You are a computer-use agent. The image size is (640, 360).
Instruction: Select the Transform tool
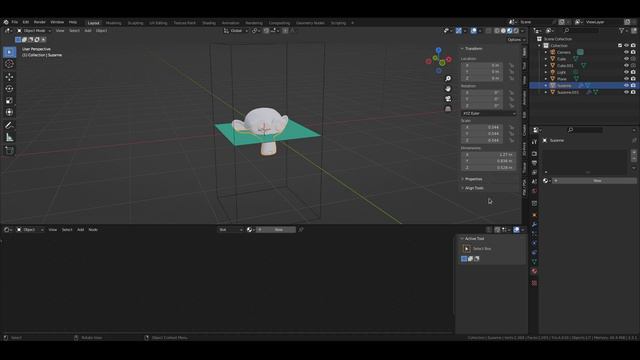click(9, 112)
